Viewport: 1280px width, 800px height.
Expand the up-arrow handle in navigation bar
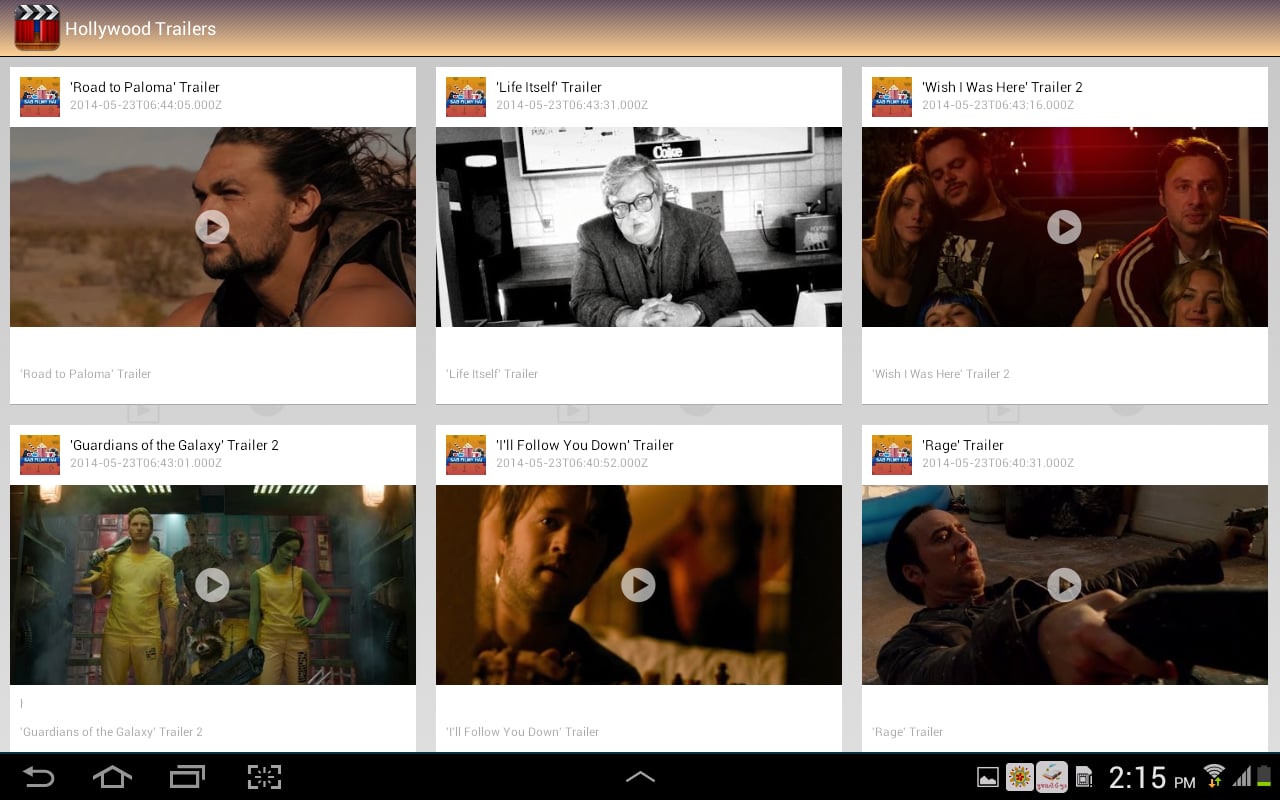tap(640, 776)
